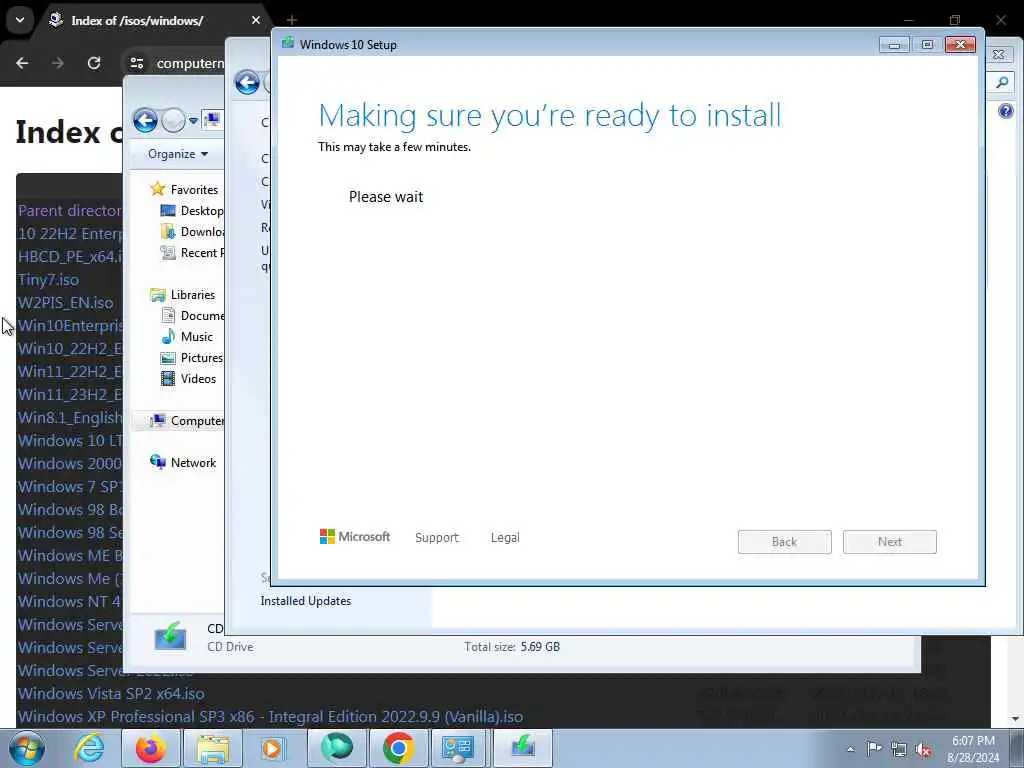Click the Control Panel search magnifier icon
Screen dimensions: 1024x768
click(1002, 83)
